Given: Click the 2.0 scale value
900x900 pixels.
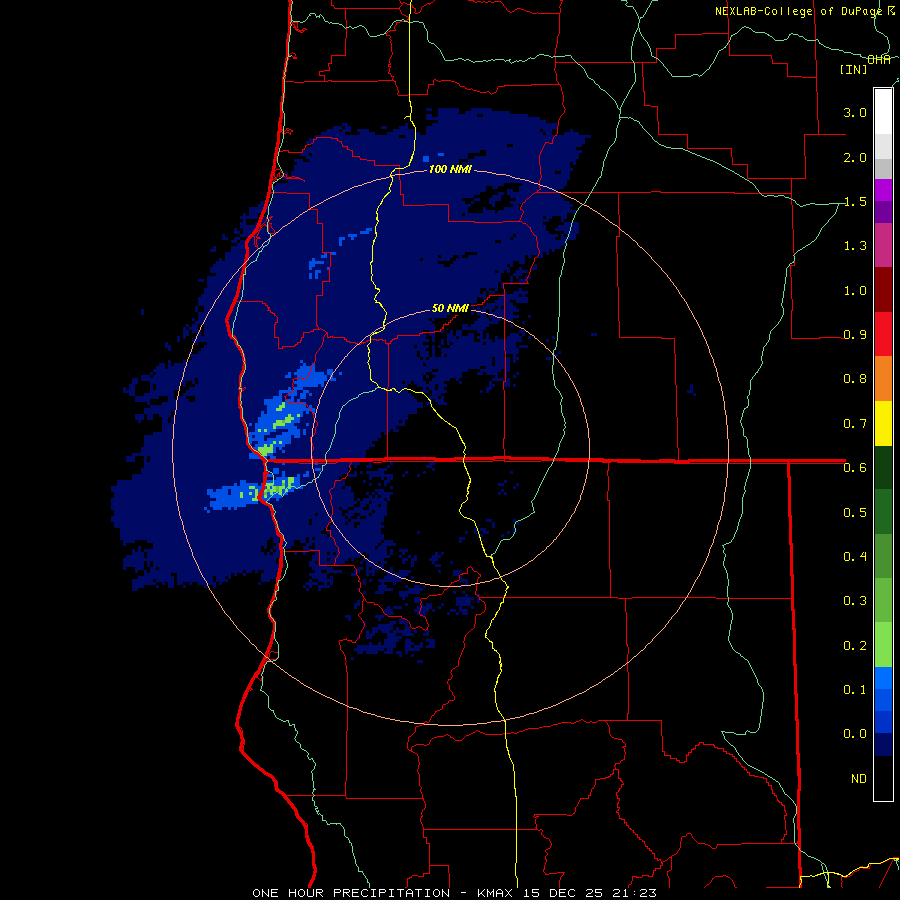Looking at the screenshot, I should point(855,157).
